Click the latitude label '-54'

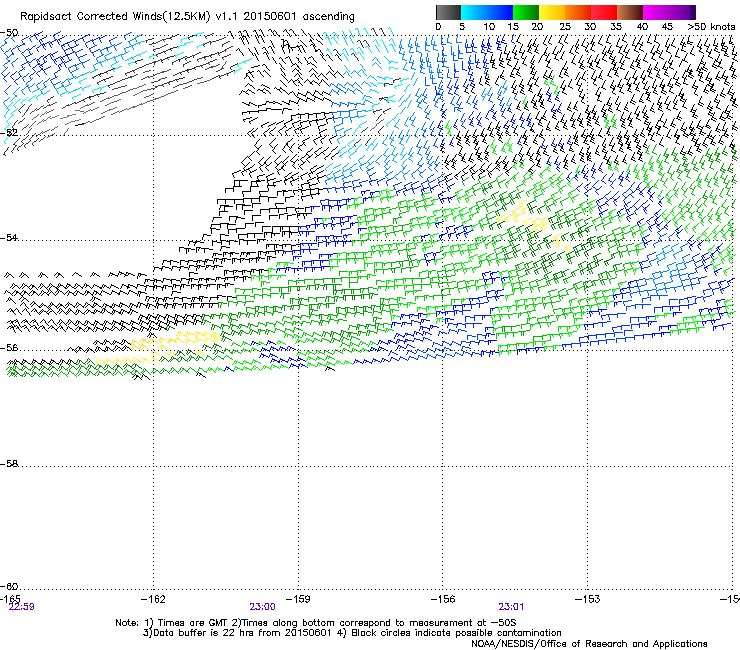tap(9, 238)
